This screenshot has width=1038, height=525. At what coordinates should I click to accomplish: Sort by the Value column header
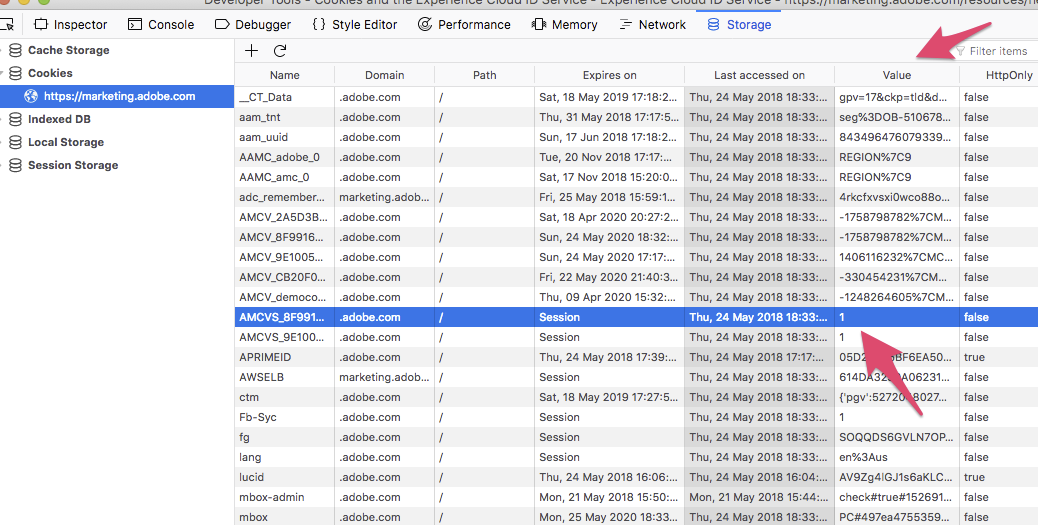897,75
